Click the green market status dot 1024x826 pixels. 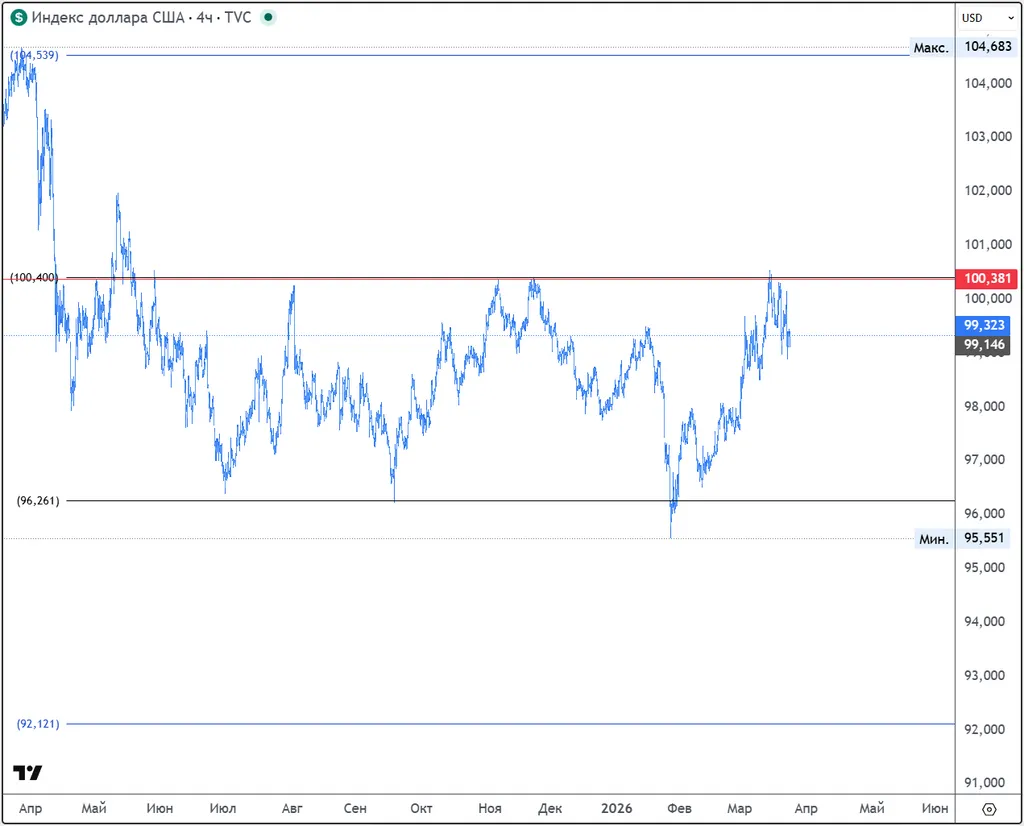[x=268, y=18]
